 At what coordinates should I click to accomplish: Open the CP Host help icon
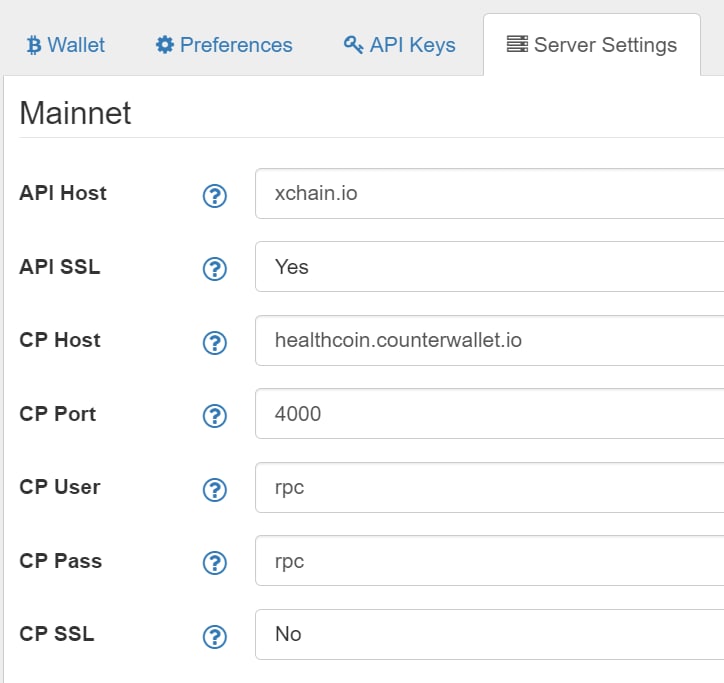[x=215, y=343]
